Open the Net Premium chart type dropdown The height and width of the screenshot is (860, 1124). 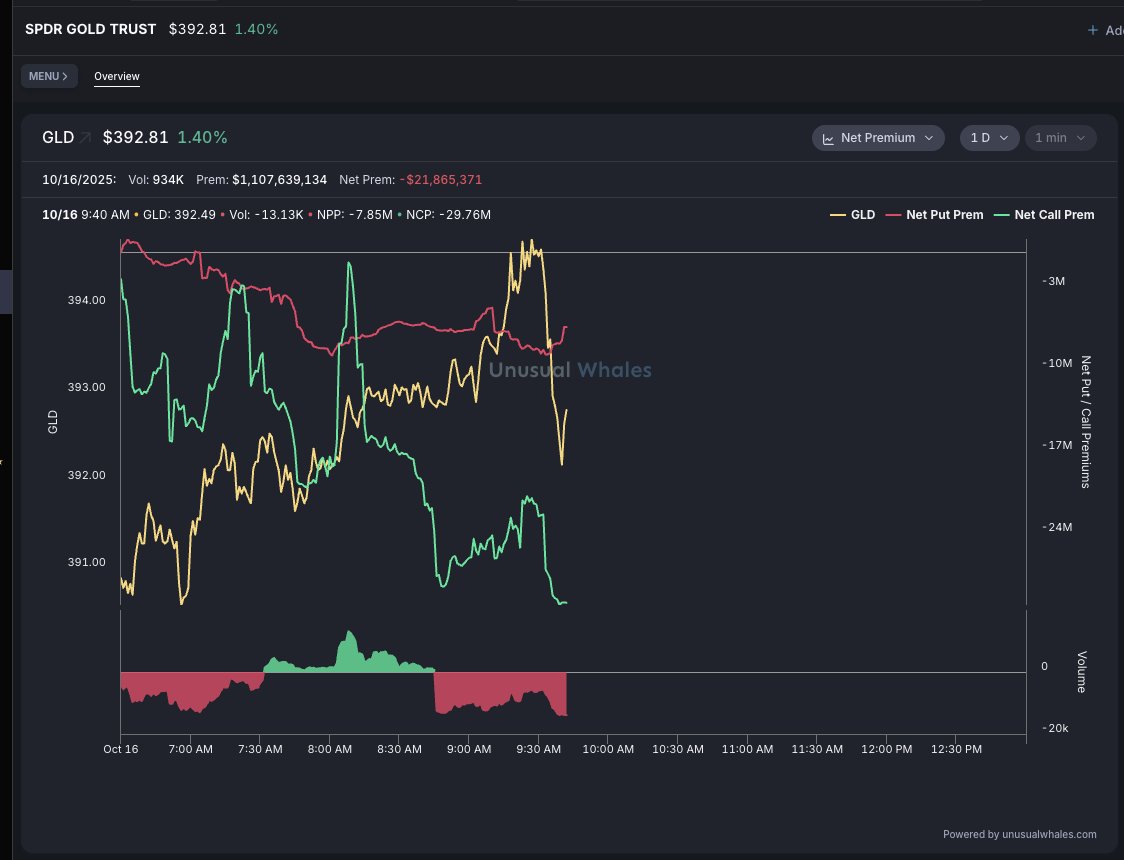[878, 138]
